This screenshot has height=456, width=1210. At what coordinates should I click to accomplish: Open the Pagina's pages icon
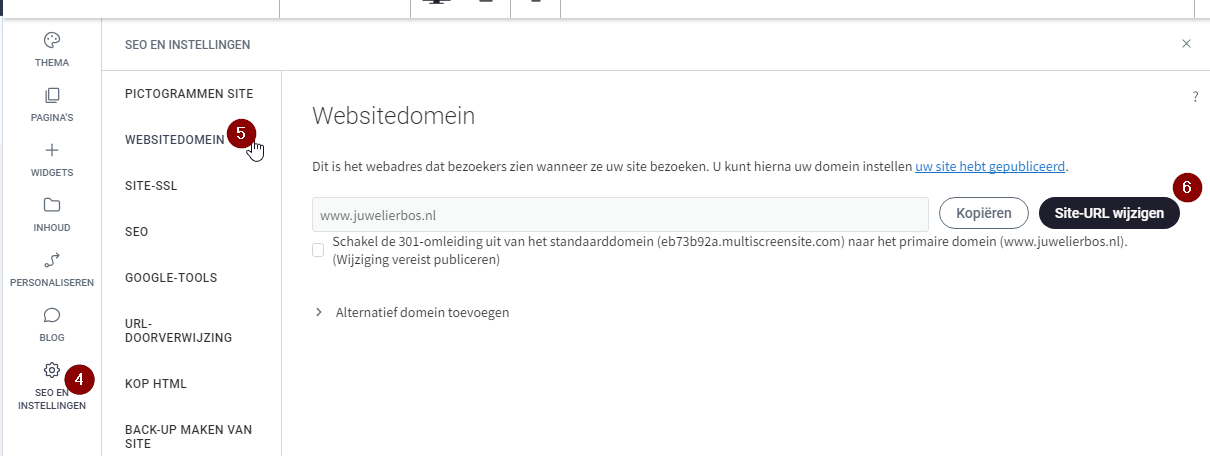52,96
